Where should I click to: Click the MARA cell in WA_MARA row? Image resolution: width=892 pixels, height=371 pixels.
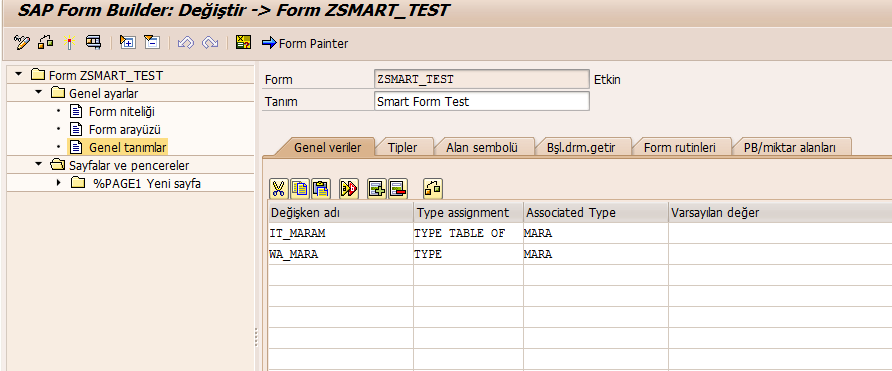[x=596, y=254]
